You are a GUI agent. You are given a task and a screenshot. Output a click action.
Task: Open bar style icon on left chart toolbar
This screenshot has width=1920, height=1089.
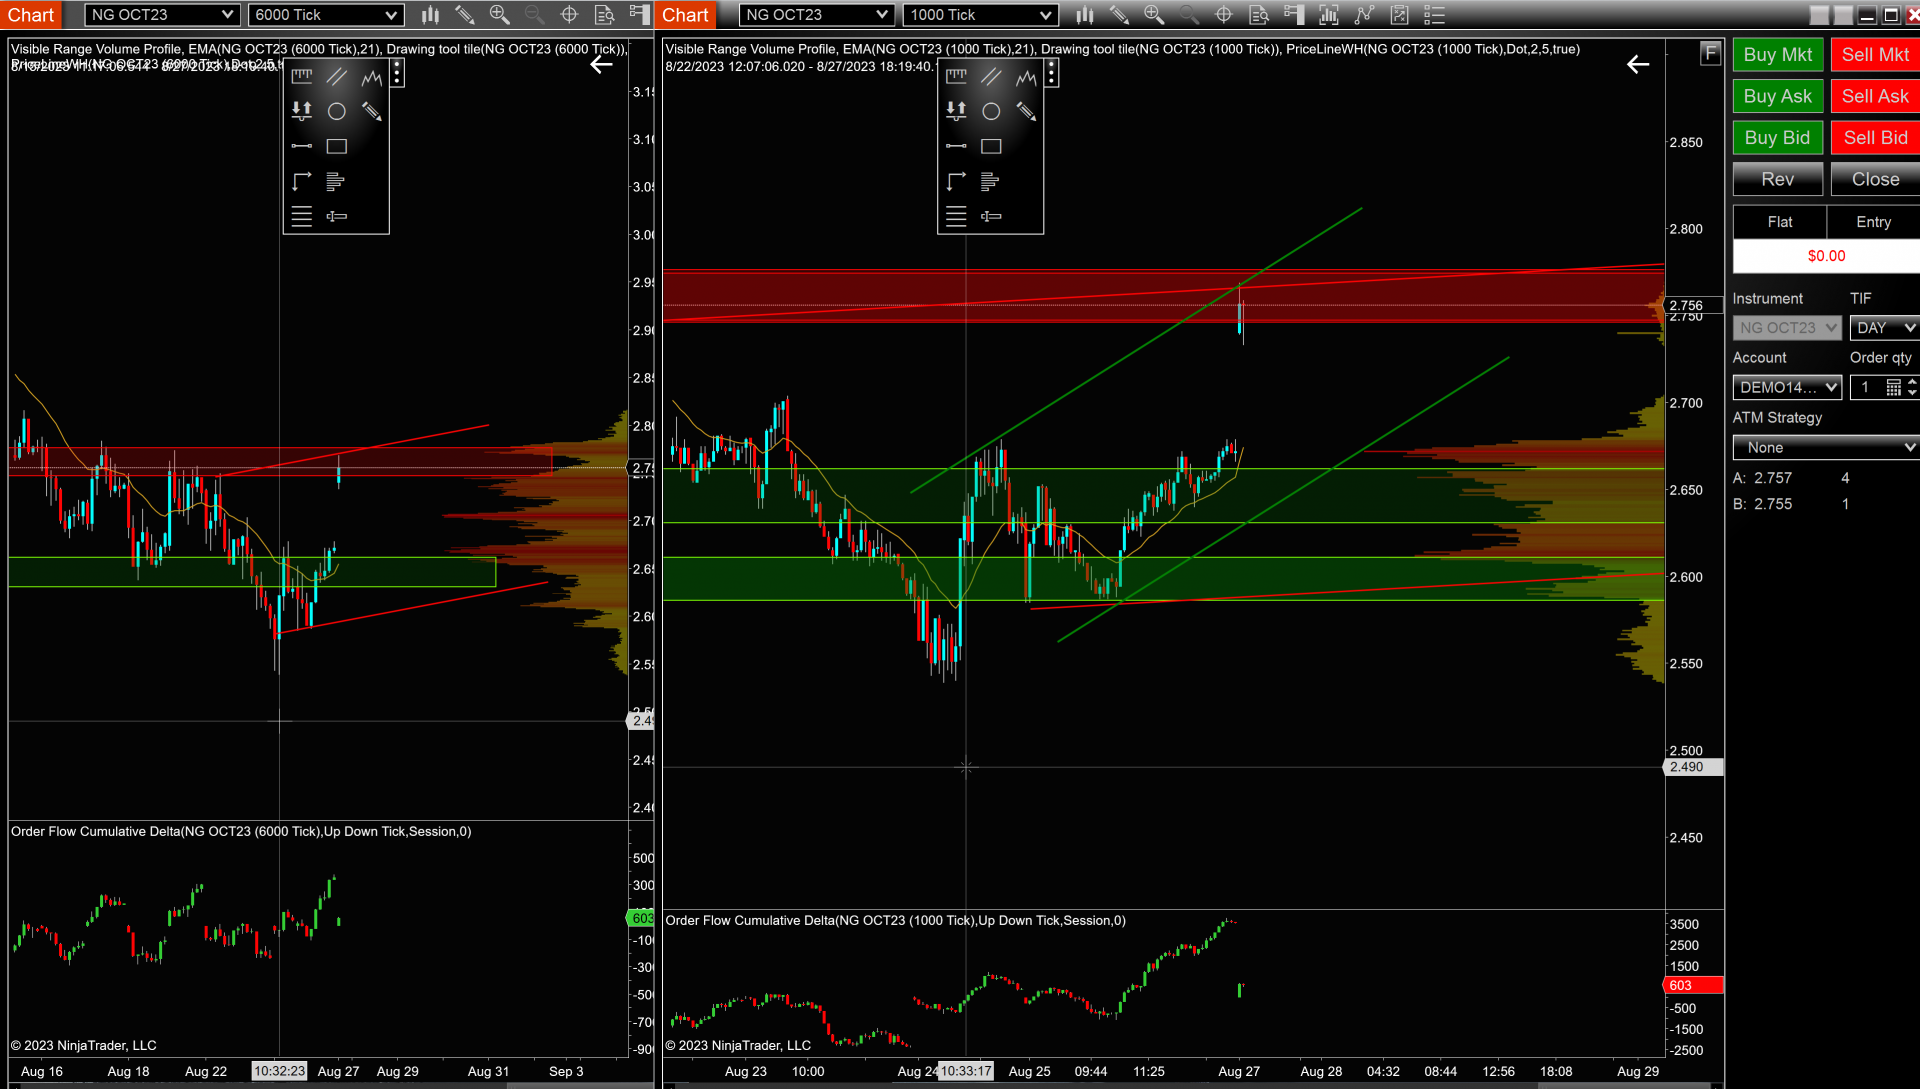coord(430,15)
